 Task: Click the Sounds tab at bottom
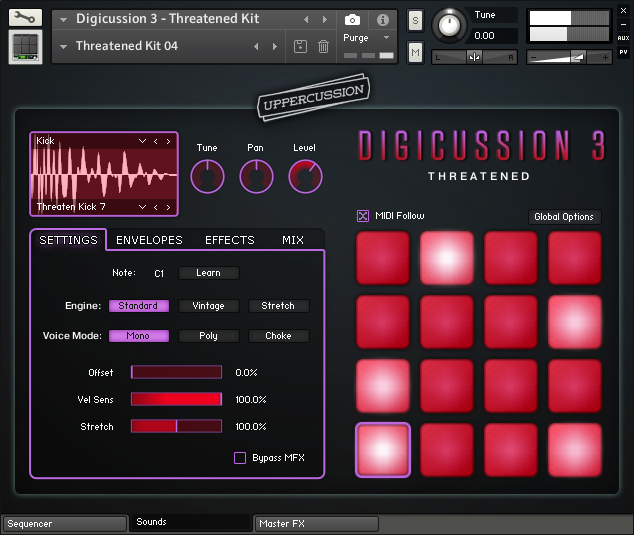[190, 522]
